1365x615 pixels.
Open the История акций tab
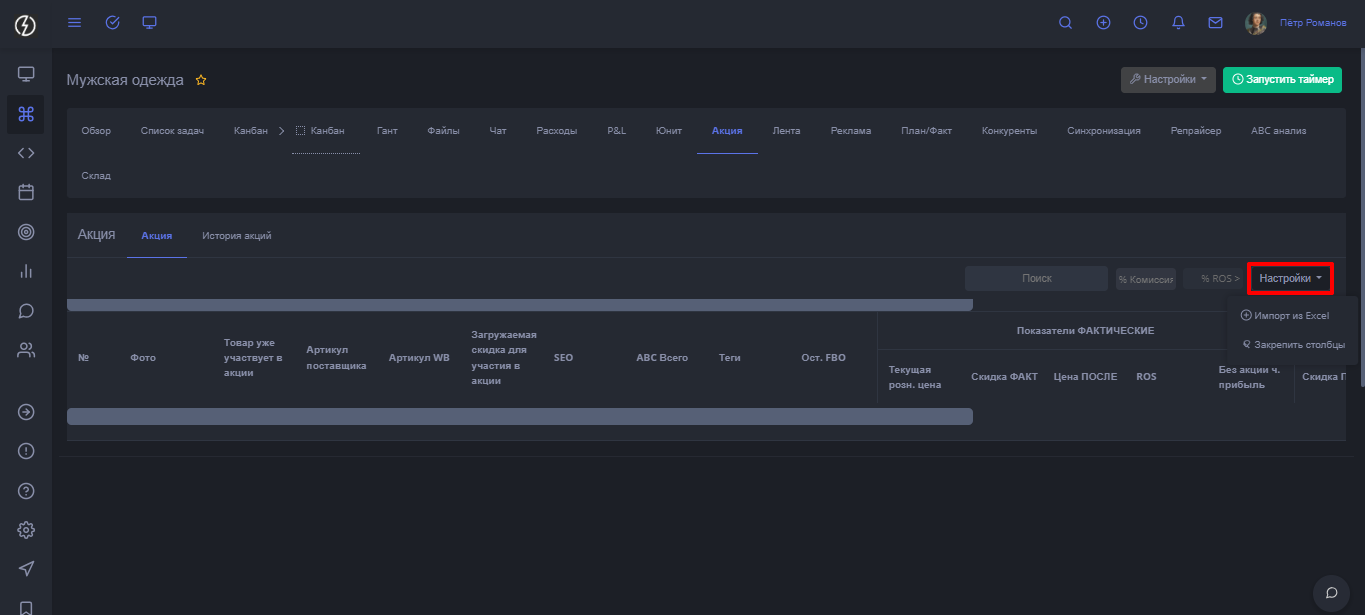pyautogui.click(x=236, y=236)
